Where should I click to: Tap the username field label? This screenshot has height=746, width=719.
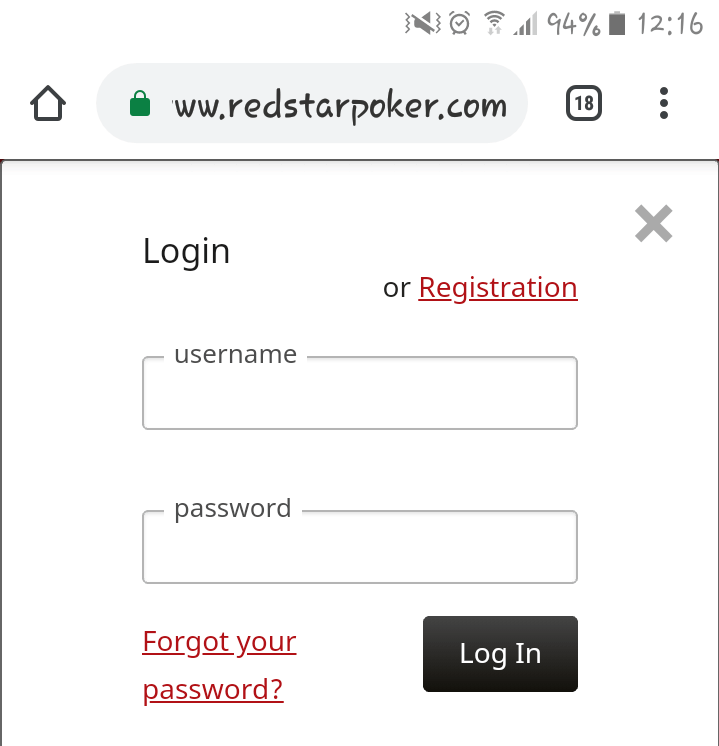[236, 354]
